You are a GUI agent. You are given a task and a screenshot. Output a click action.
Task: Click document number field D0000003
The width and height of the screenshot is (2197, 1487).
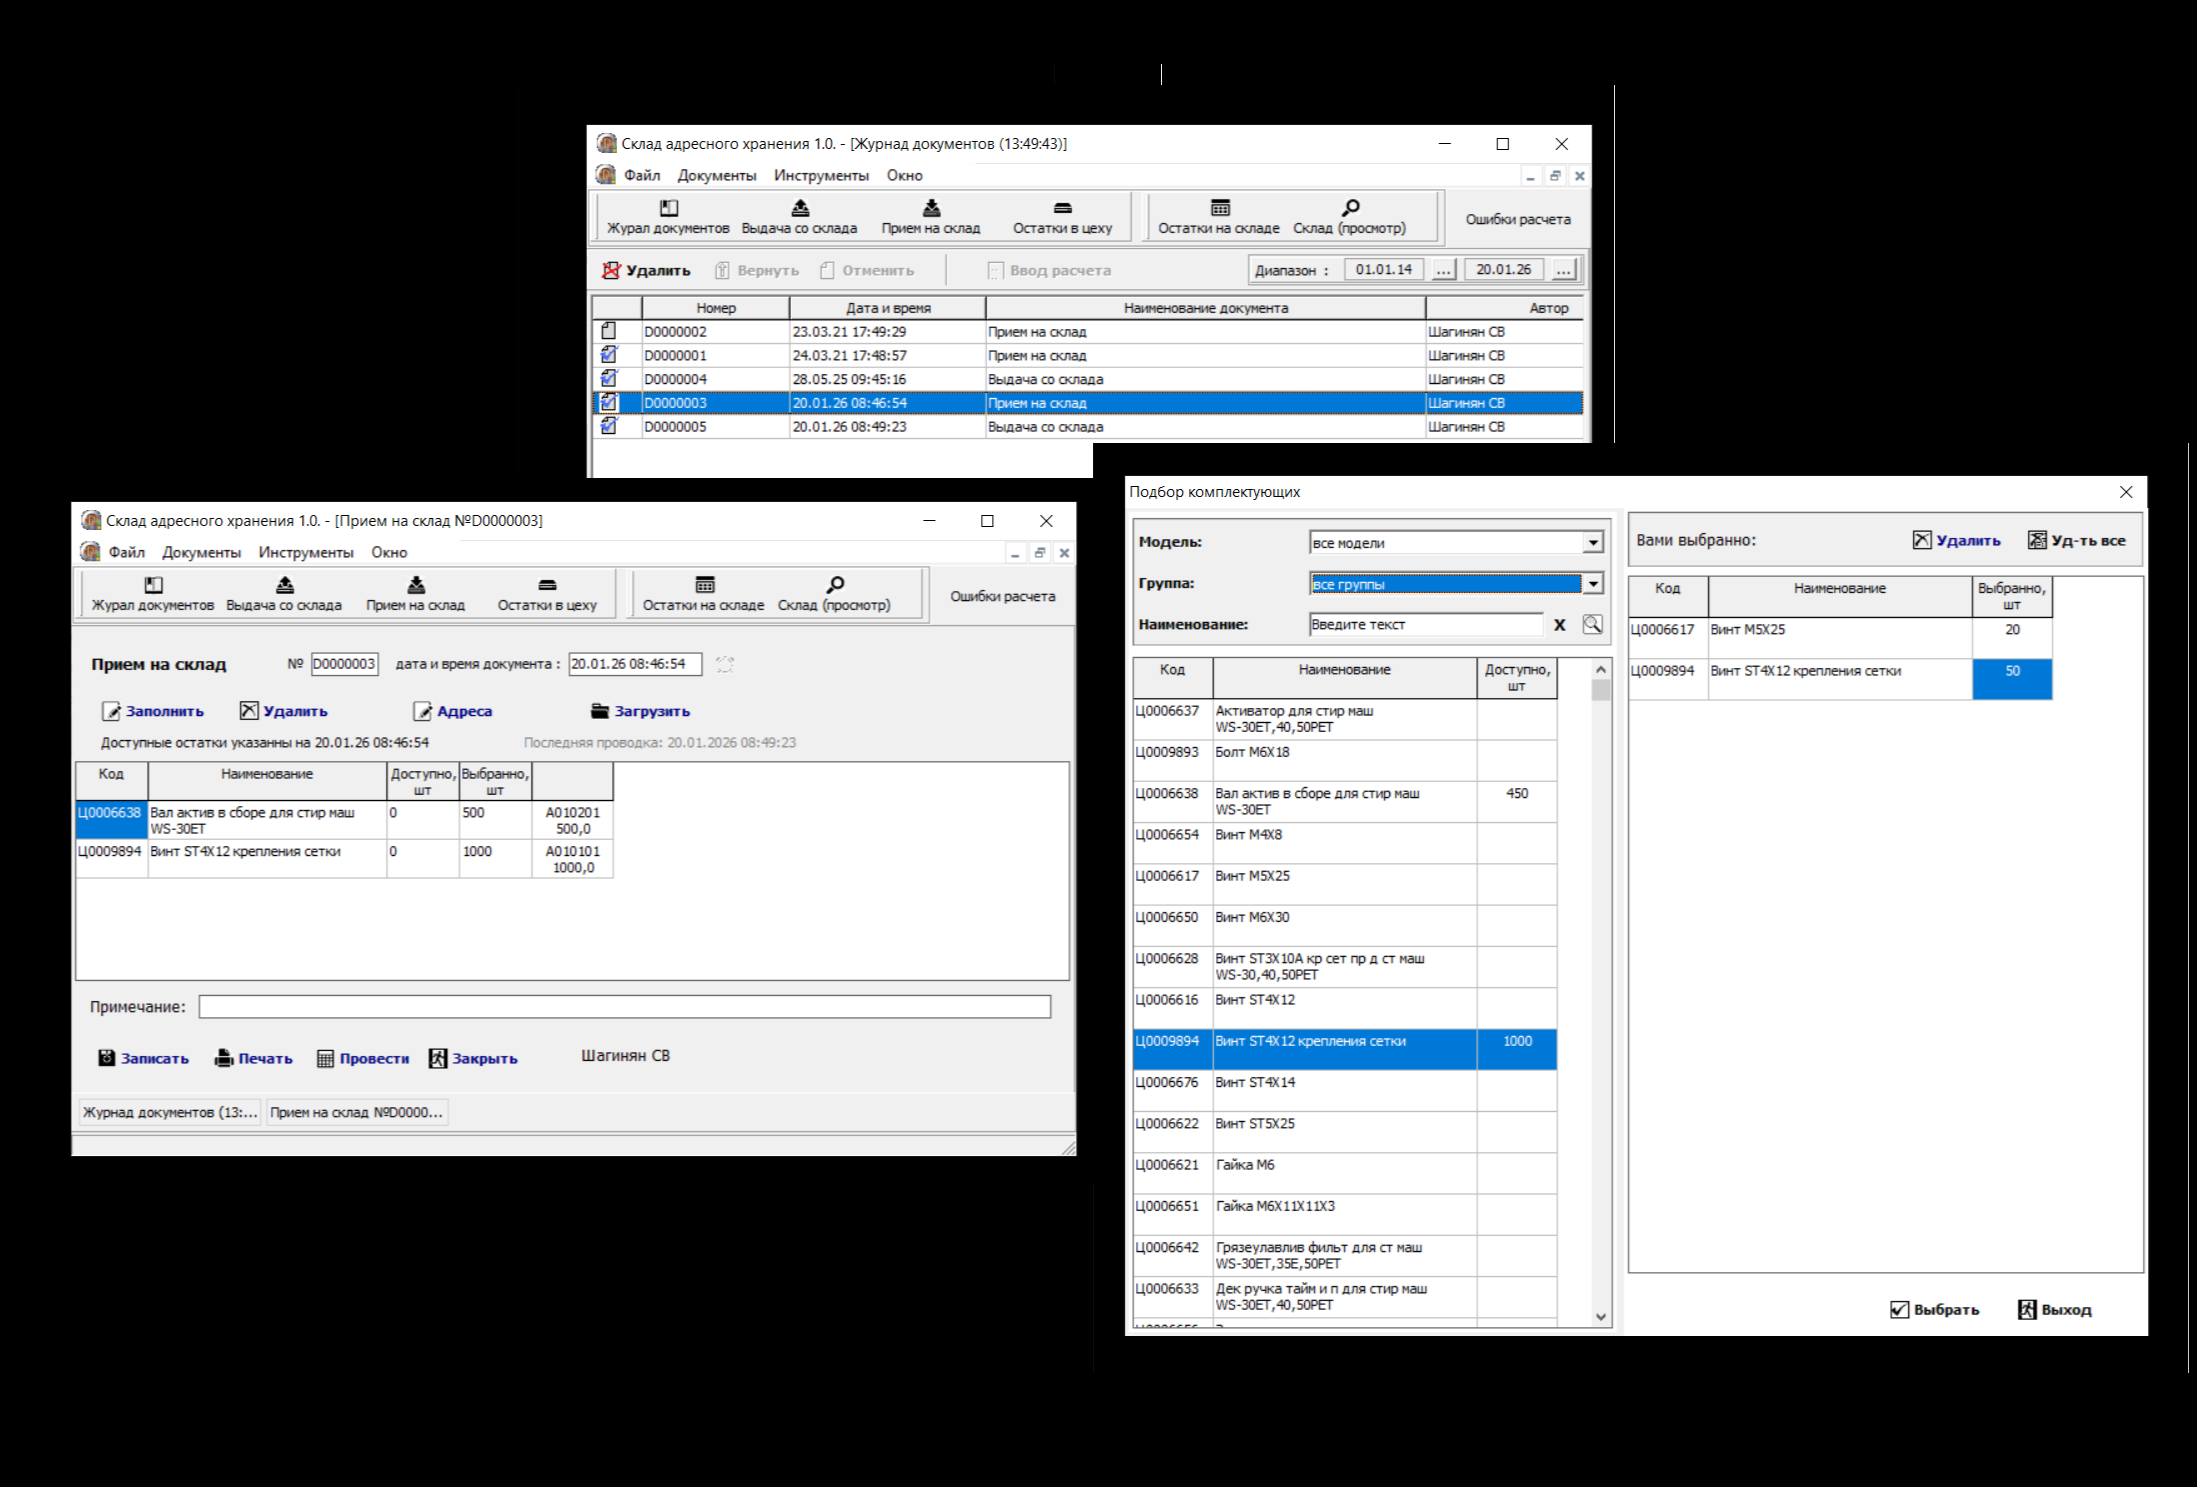(x=345, y=664)
